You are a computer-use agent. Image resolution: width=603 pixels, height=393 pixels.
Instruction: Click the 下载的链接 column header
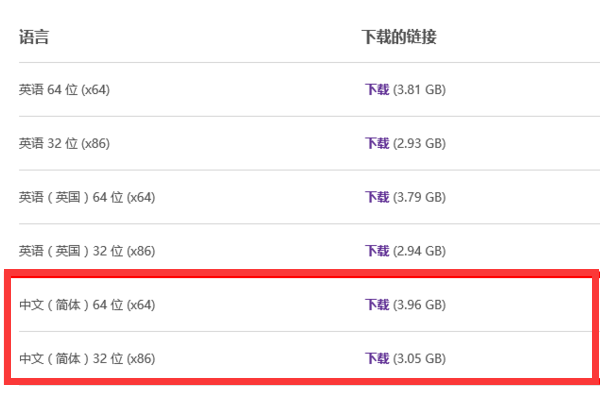[399, 37]
